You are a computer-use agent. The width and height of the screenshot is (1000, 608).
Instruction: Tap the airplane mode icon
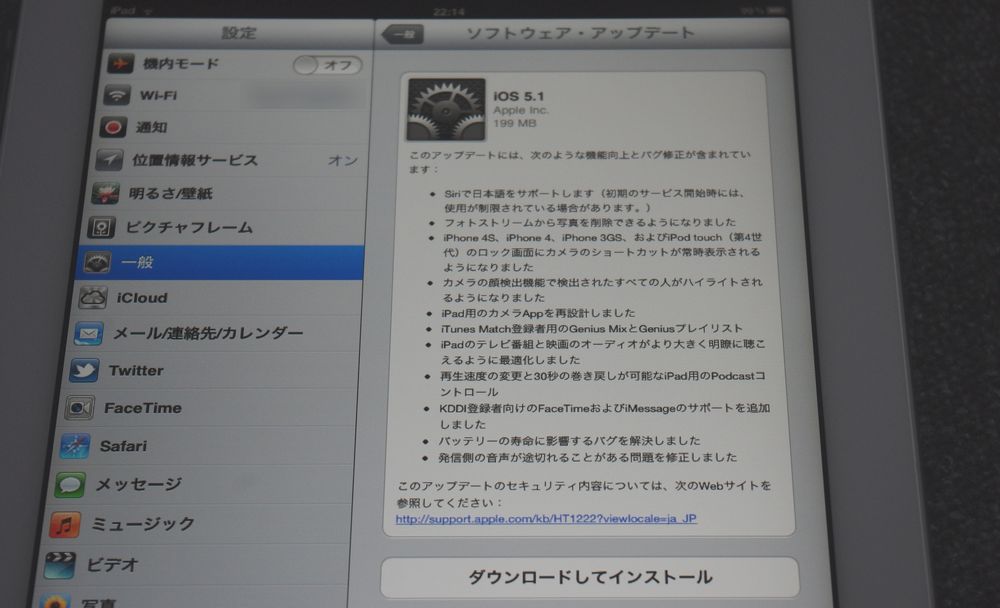tap(120, 65)
